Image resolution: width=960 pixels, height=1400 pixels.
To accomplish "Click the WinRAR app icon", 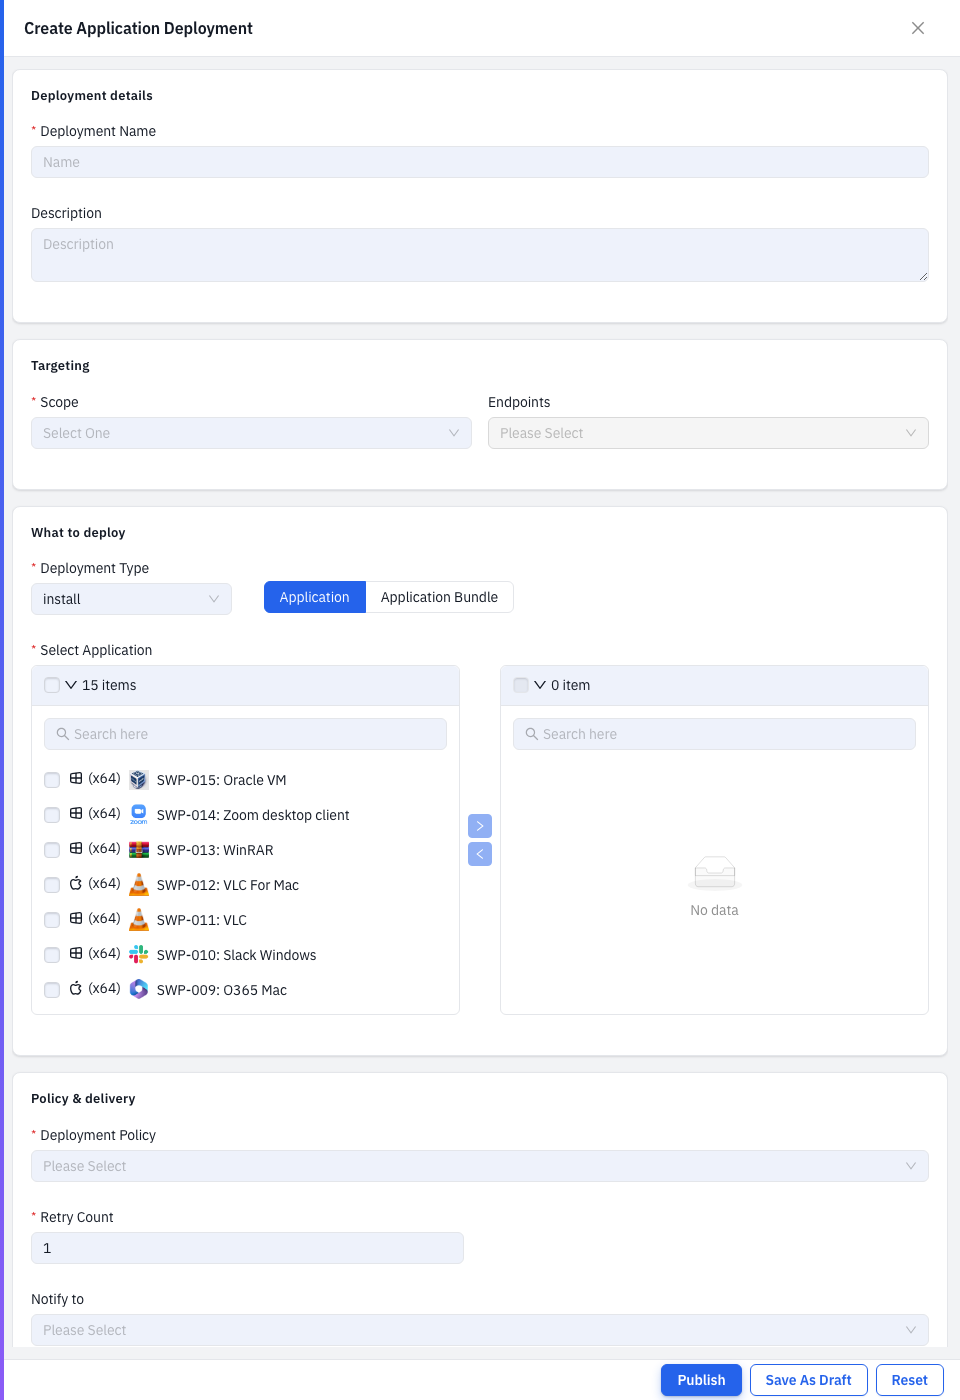I will click(x=139, y=850).
